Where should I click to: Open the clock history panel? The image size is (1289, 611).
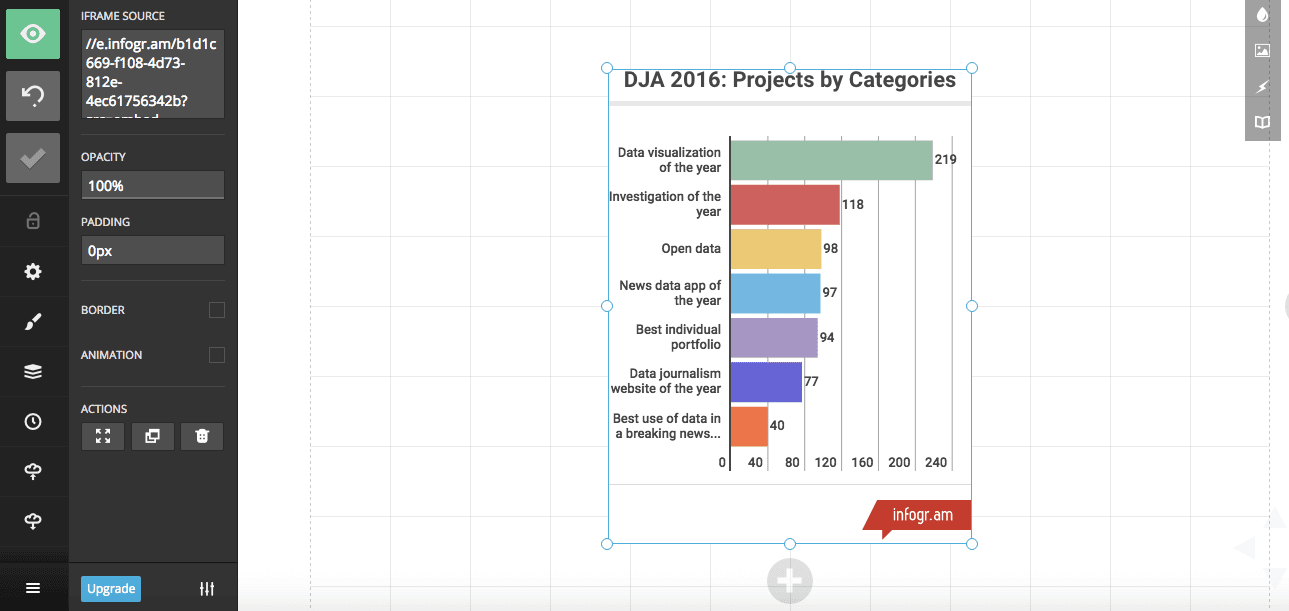pyautogui.click(x=33, y=422)
